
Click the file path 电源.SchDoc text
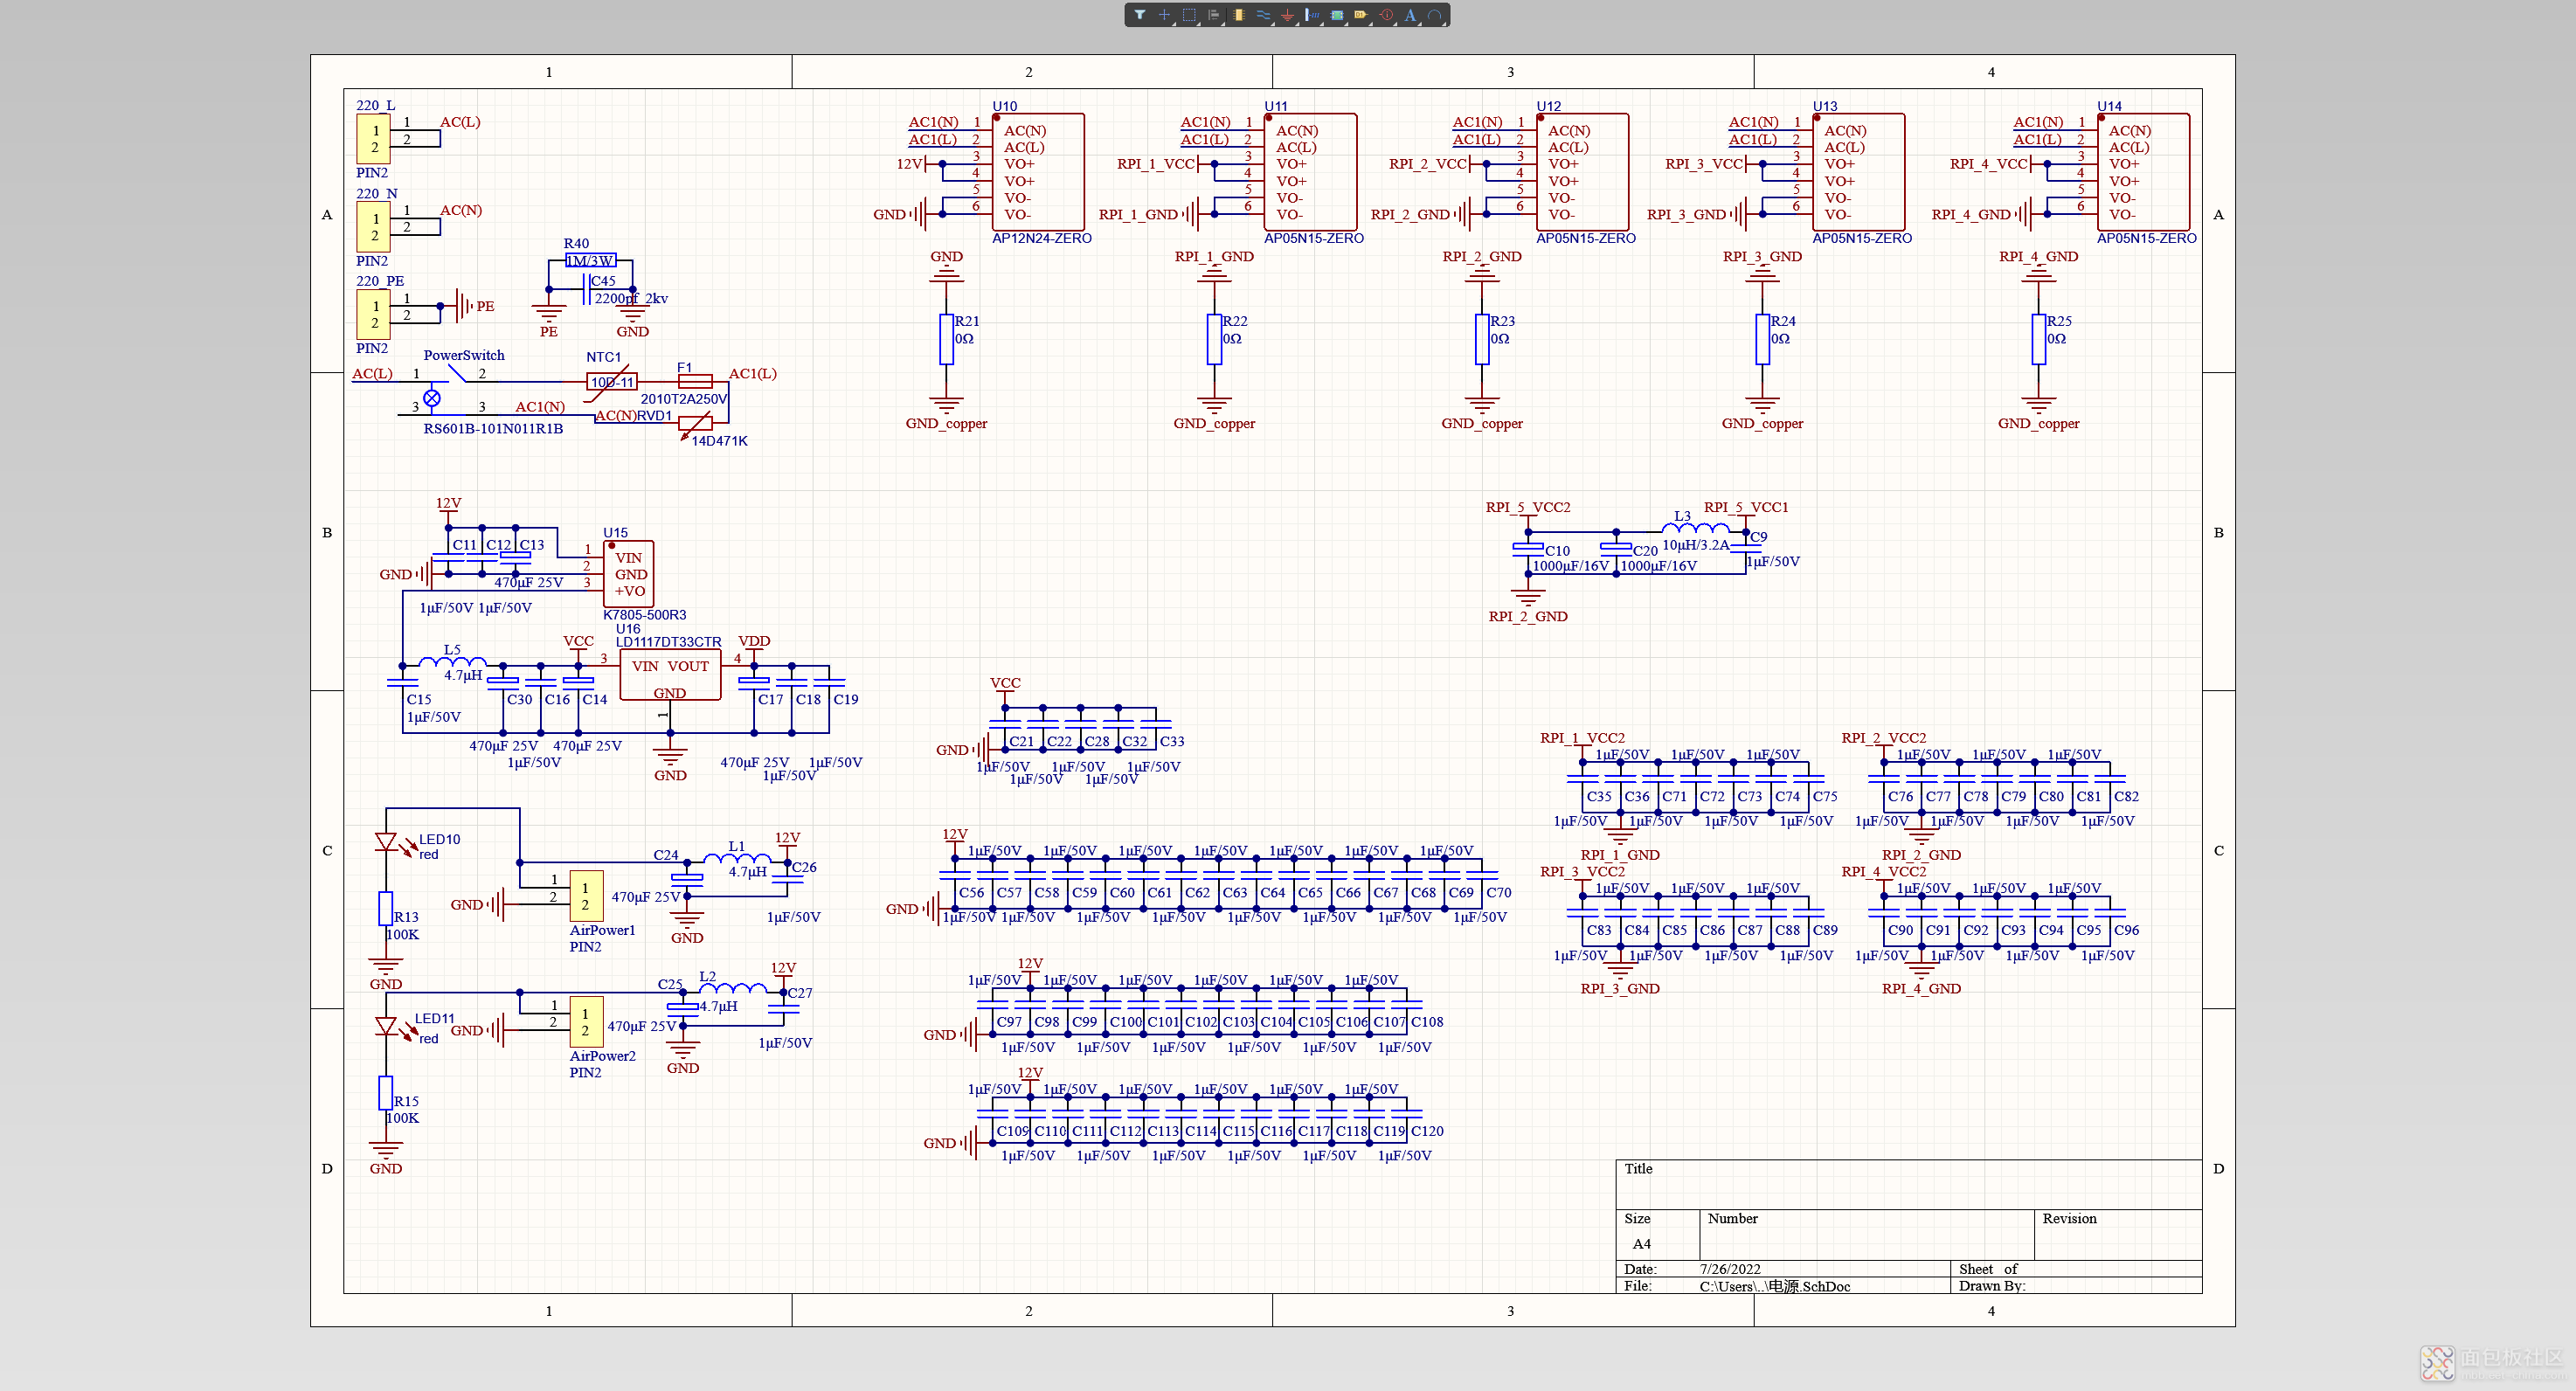1775,1286
